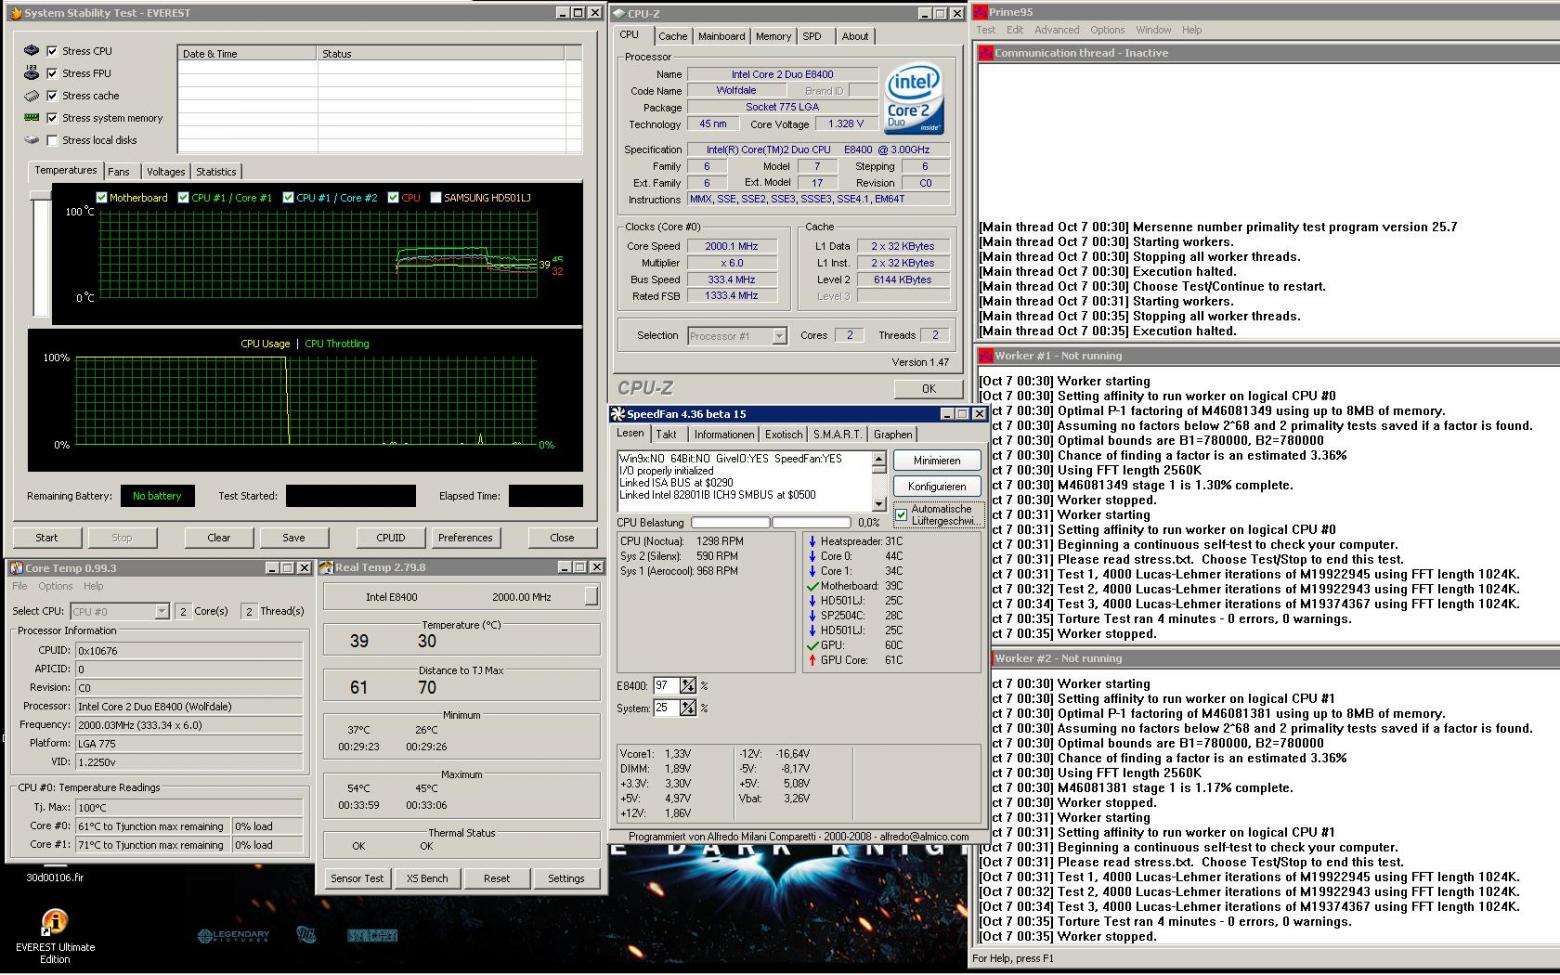The height and width of the screenshot is (975, 1560).
Task: Switch to the Voltages tab in EVEREST
Action: [166, 172]
